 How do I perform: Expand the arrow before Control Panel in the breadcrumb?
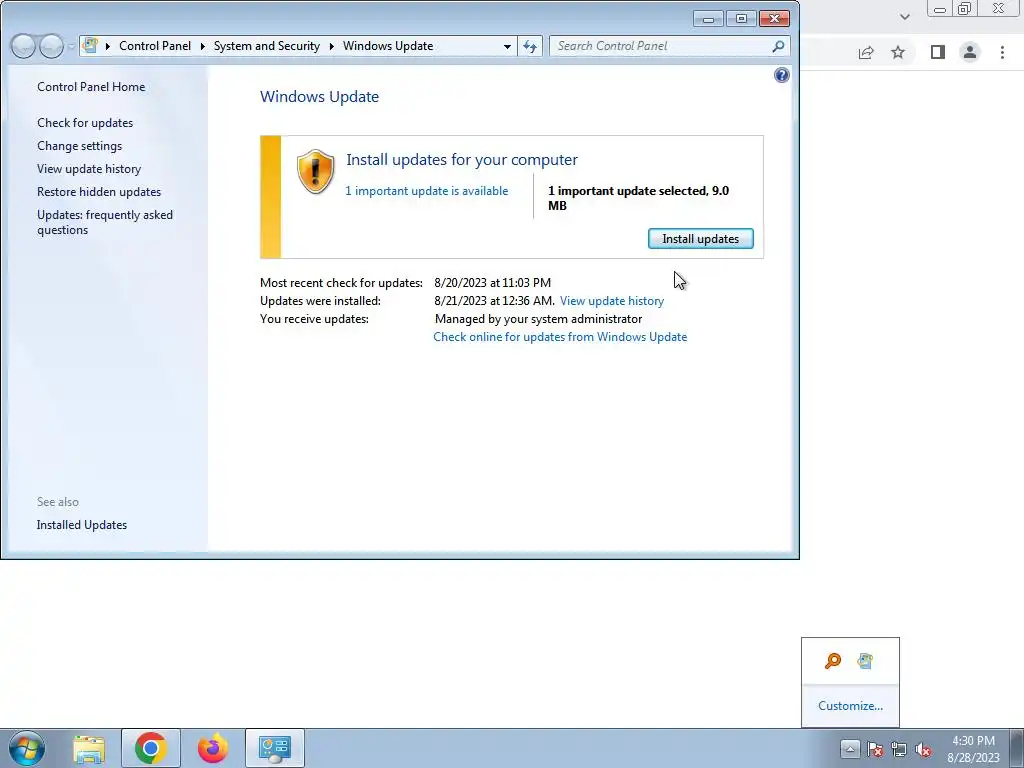[x=108, y=46]
